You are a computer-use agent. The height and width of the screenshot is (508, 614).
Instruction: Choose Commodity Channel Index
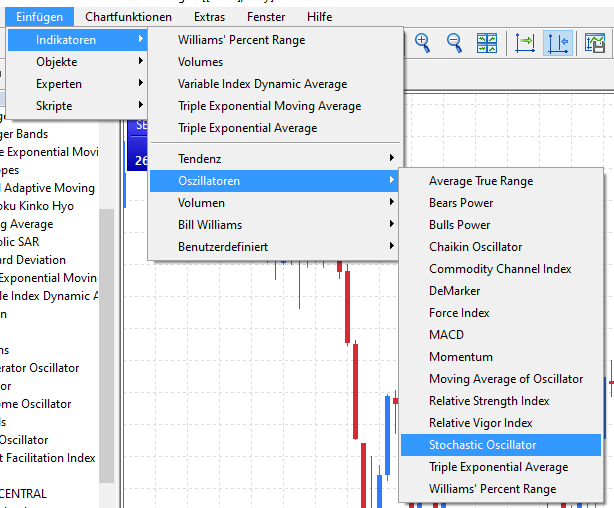[501, 269]
